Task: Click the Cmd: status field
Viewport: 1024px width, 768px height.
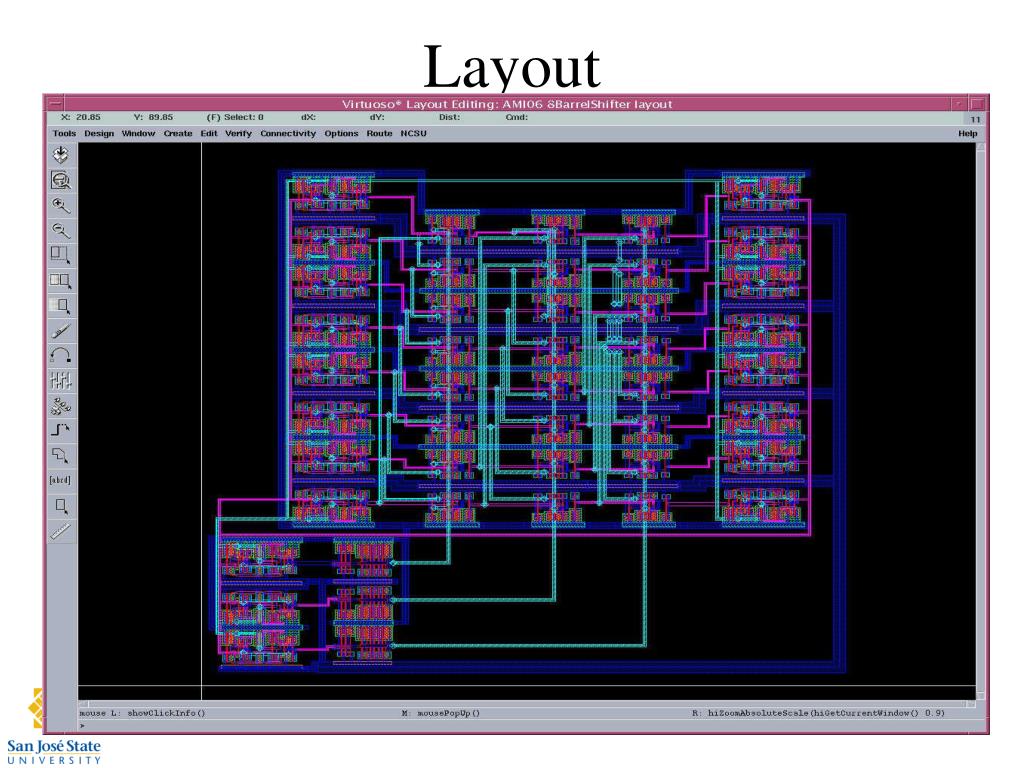Action: [x=517, y=118]
